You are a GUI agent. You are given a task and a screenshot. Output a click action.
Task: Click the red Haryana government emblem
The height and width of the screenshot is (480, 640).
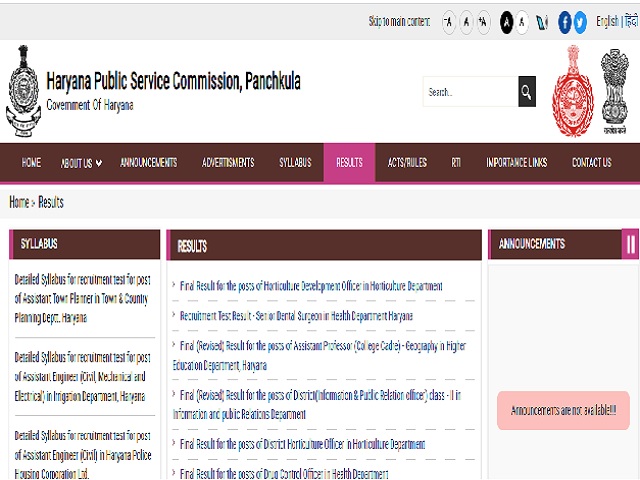(x=573, y=91)
